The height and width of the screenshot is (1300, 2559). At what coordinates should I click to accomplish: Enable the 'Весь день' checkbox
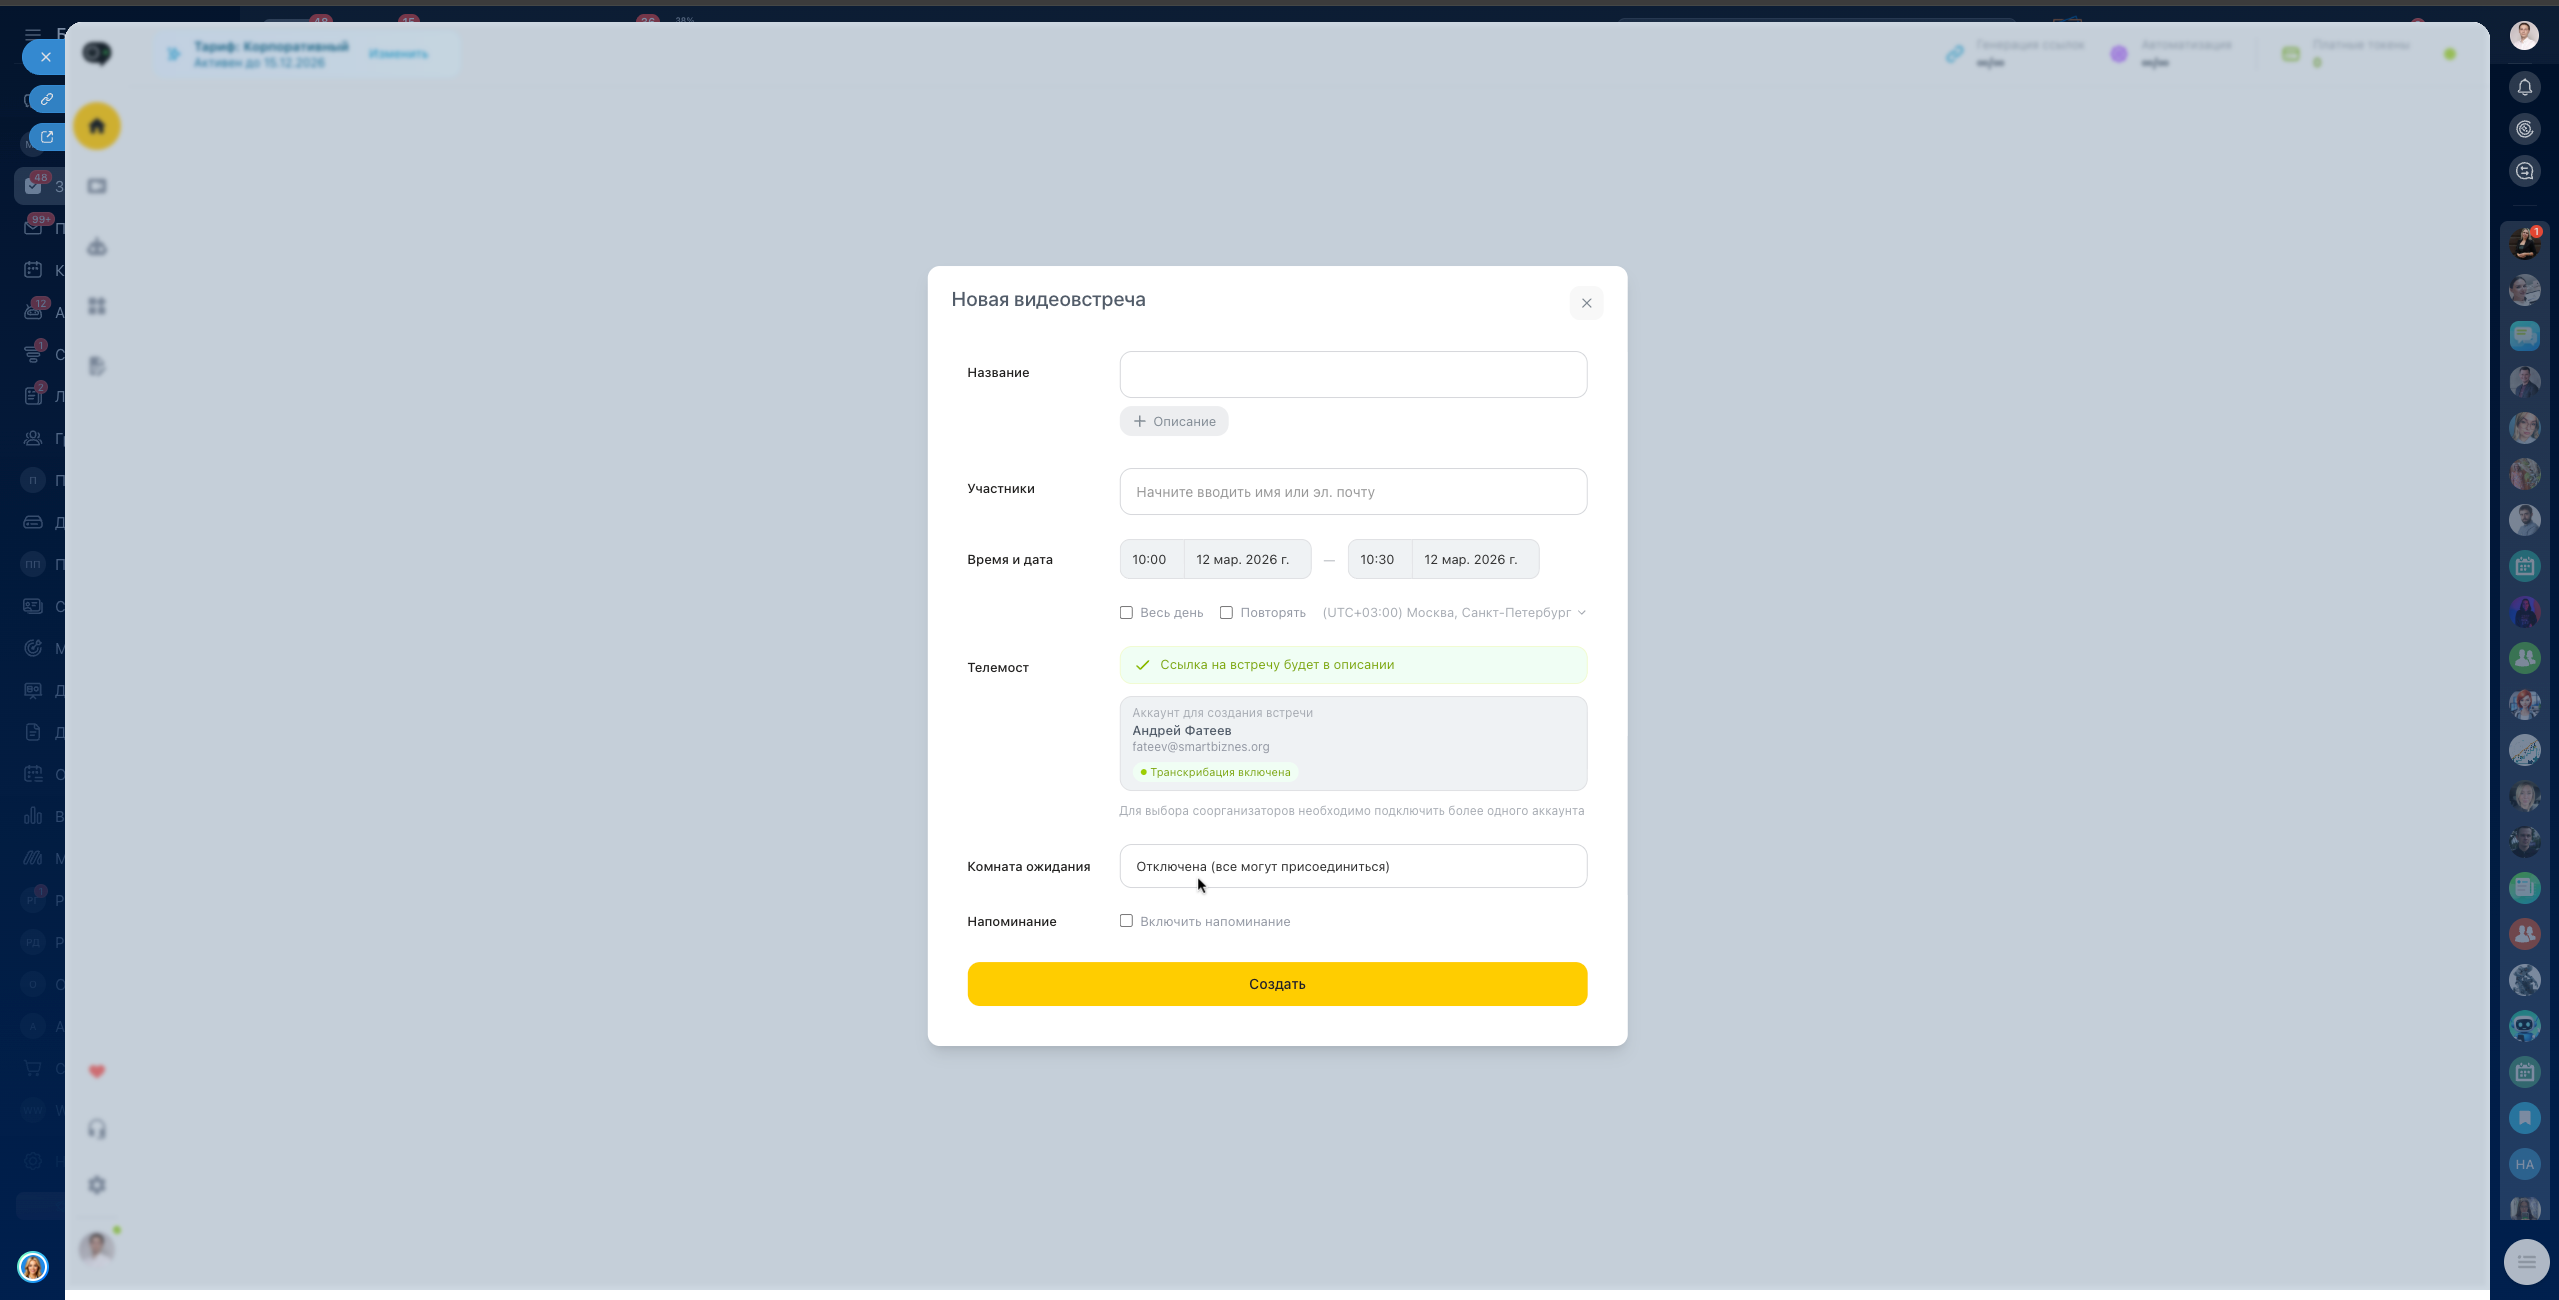1126,612
